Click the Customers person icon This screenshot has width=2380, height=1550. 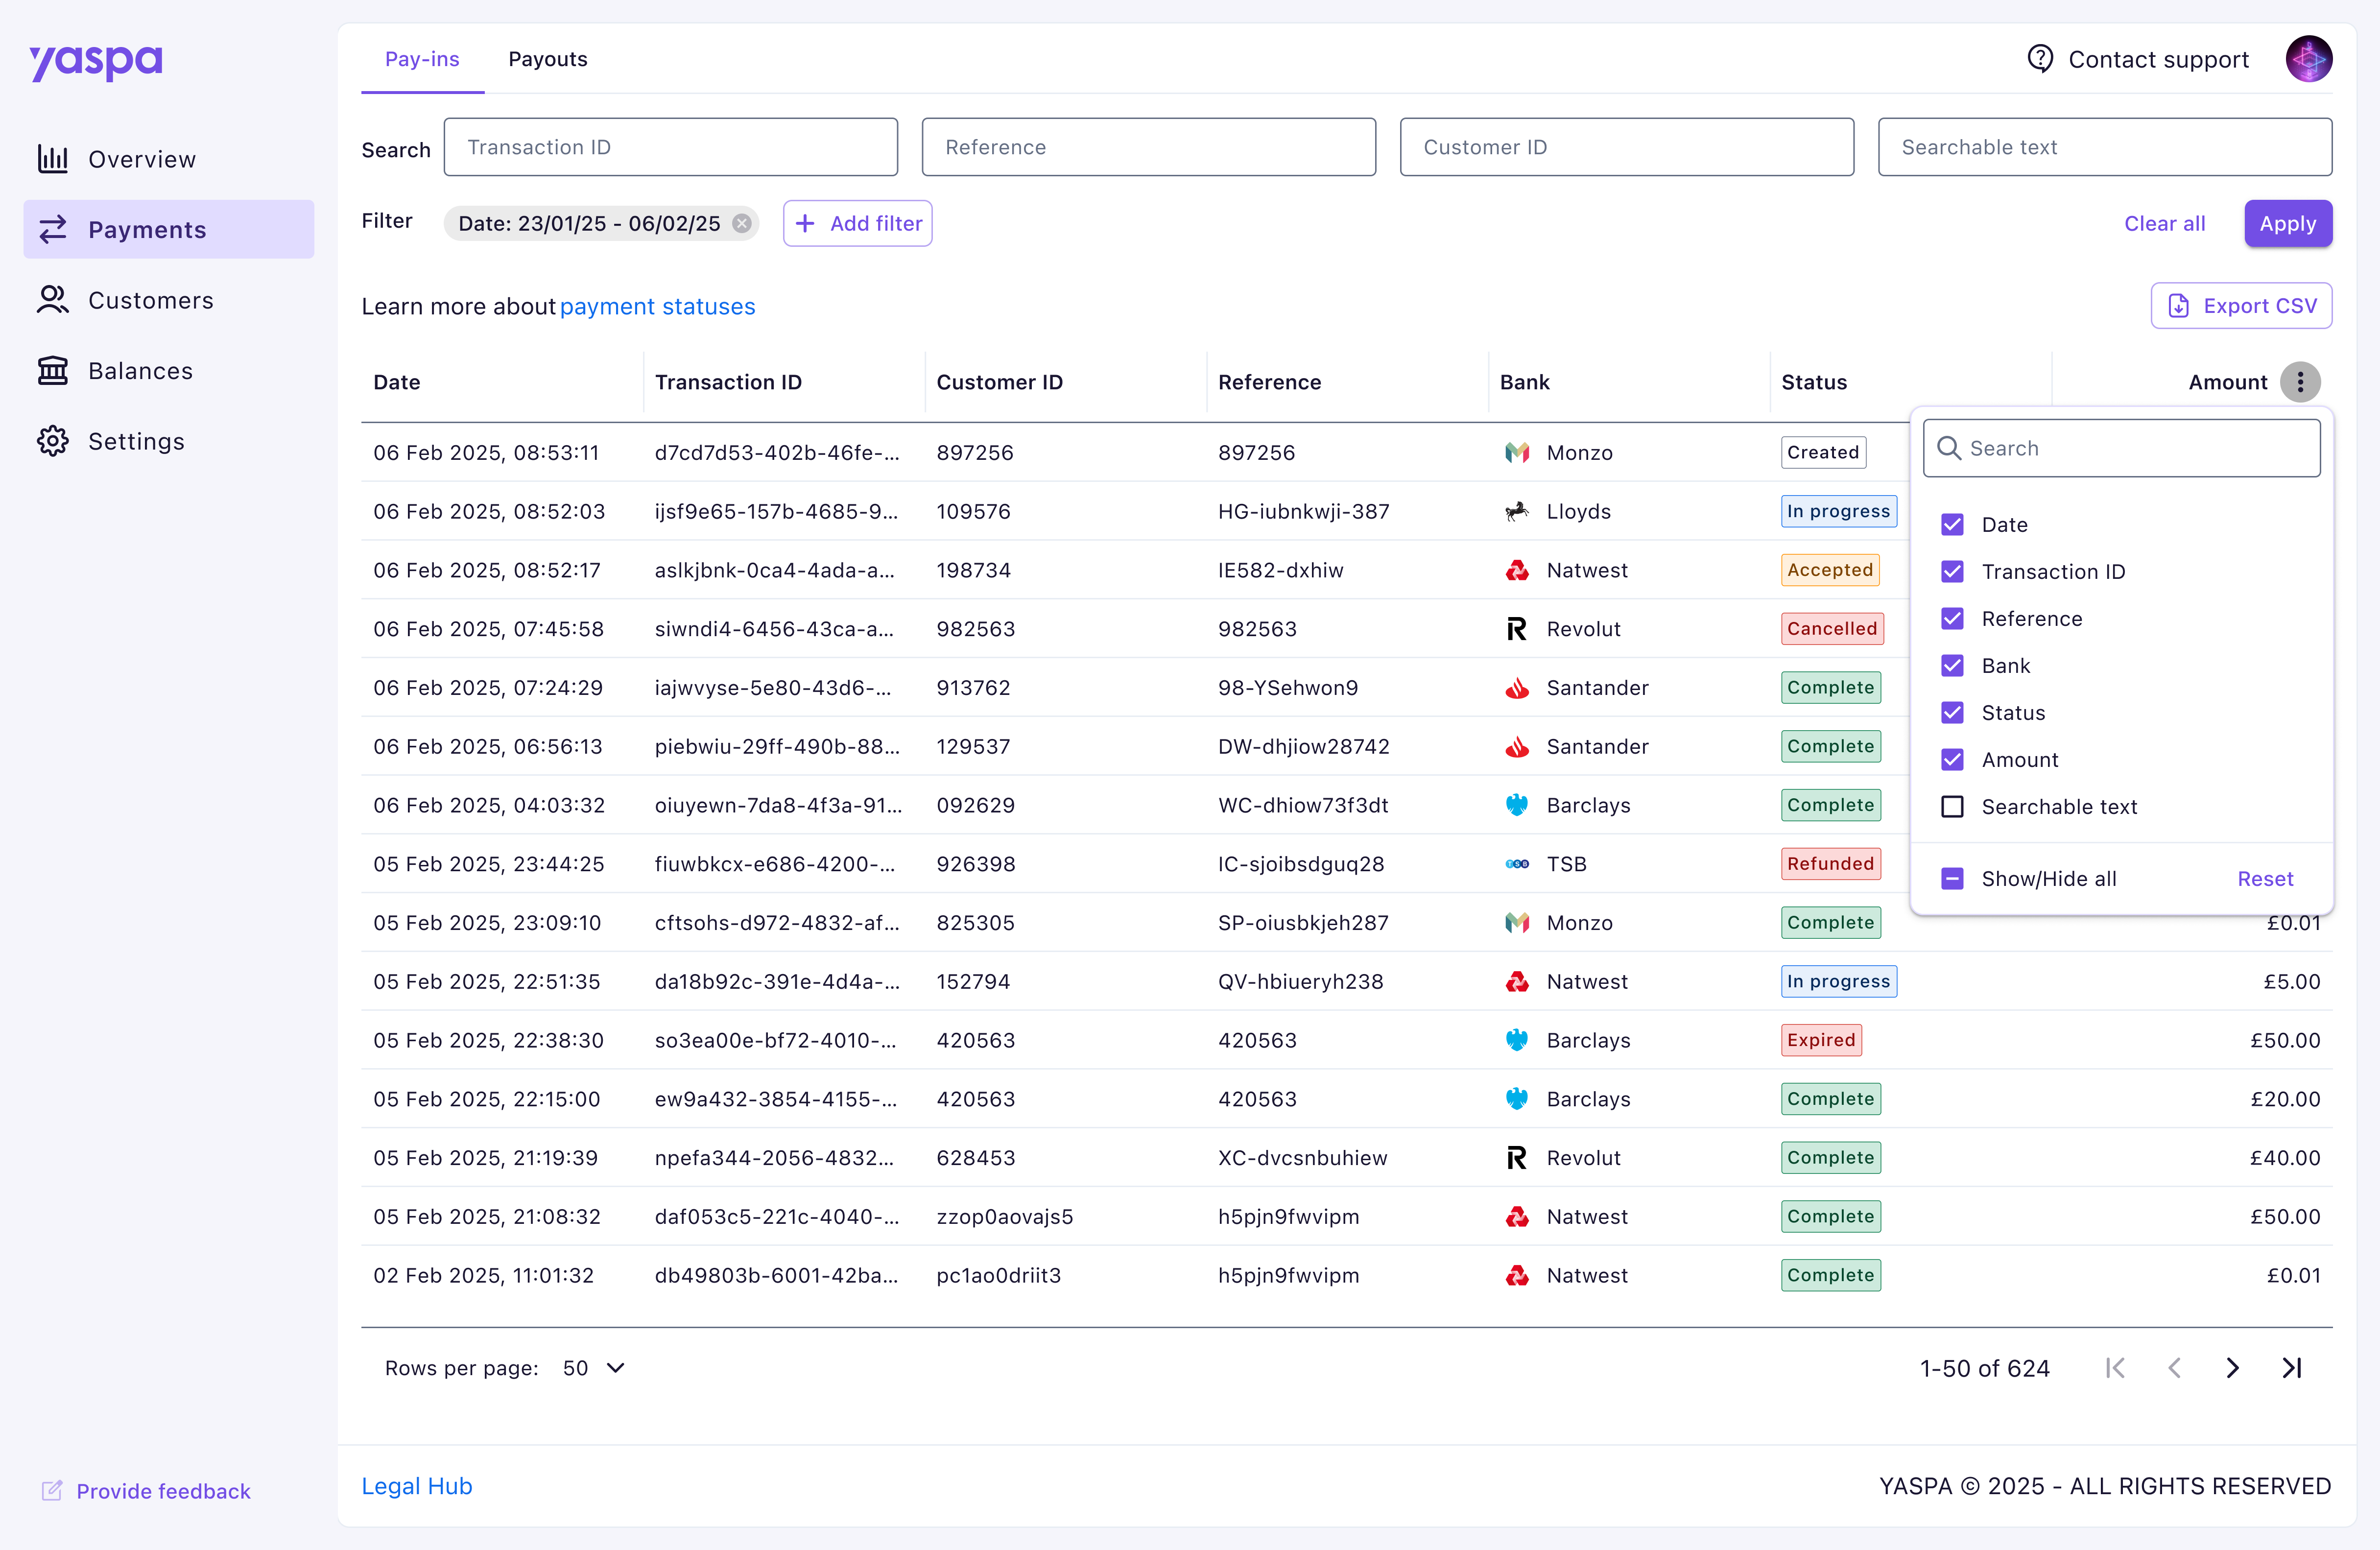pos(53,300)
